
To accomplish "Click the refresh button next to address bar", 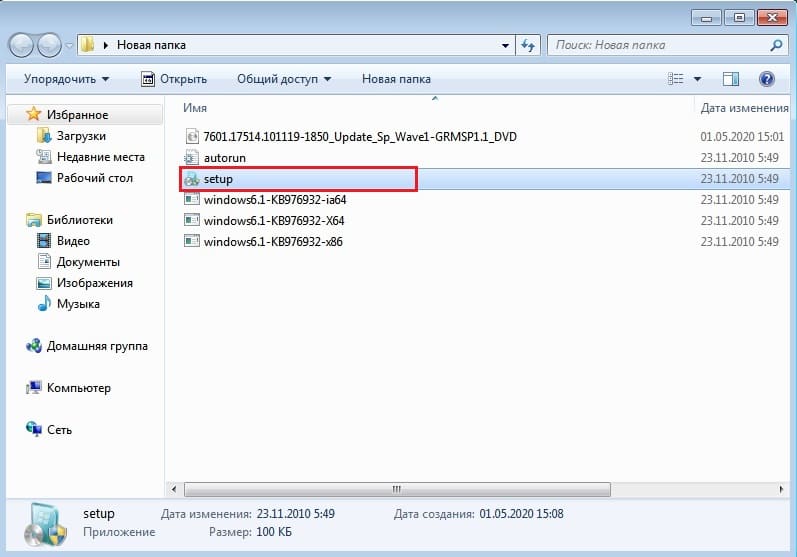I will tap(528, 45).
